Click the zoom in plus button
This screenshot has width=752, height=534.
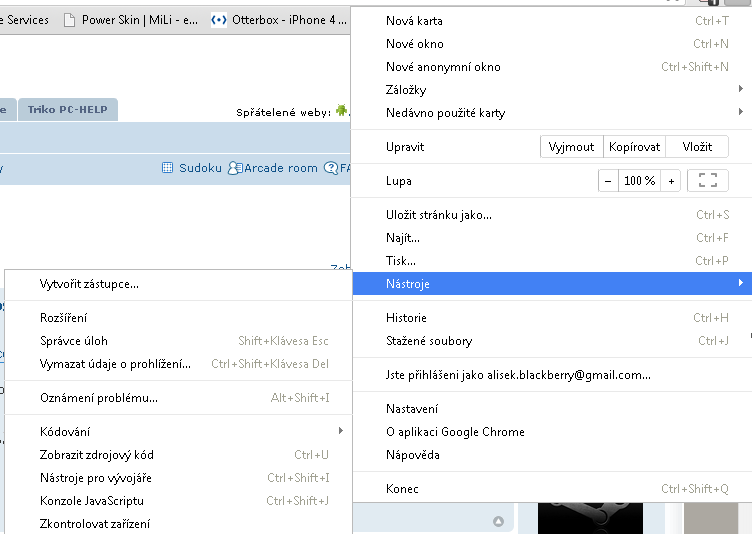pyautogui.click(x=671, y=181)
